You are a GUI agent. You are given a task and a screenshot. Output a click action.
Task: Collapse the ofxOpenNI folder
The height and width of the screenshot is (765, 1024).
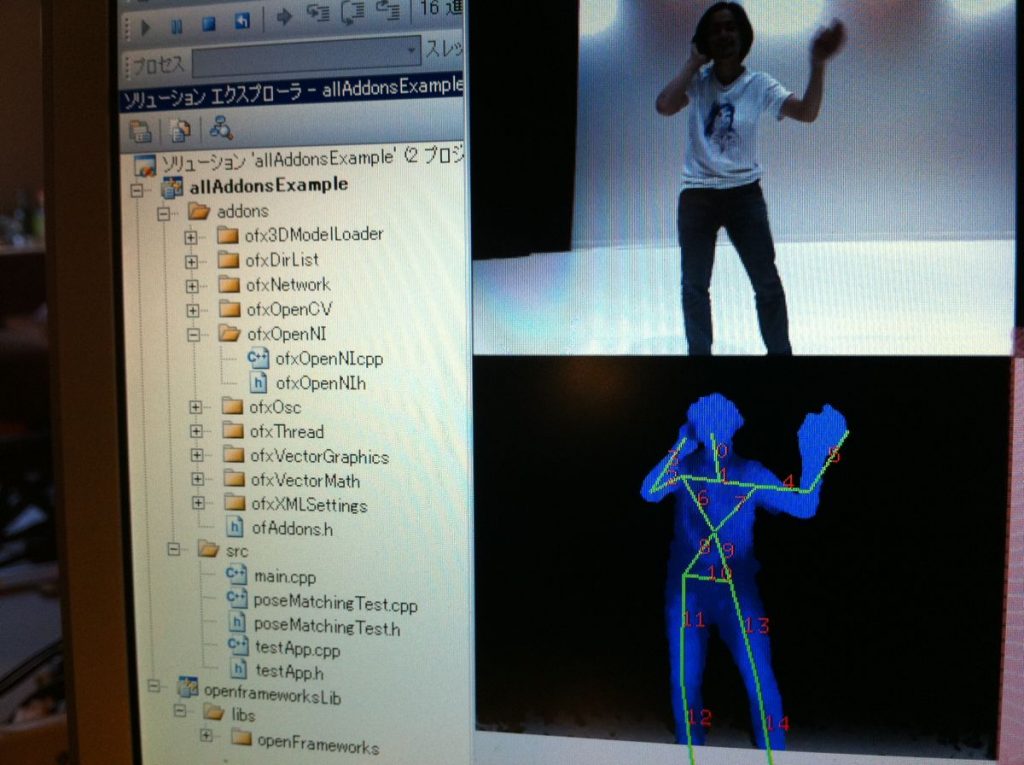point(193,335)
